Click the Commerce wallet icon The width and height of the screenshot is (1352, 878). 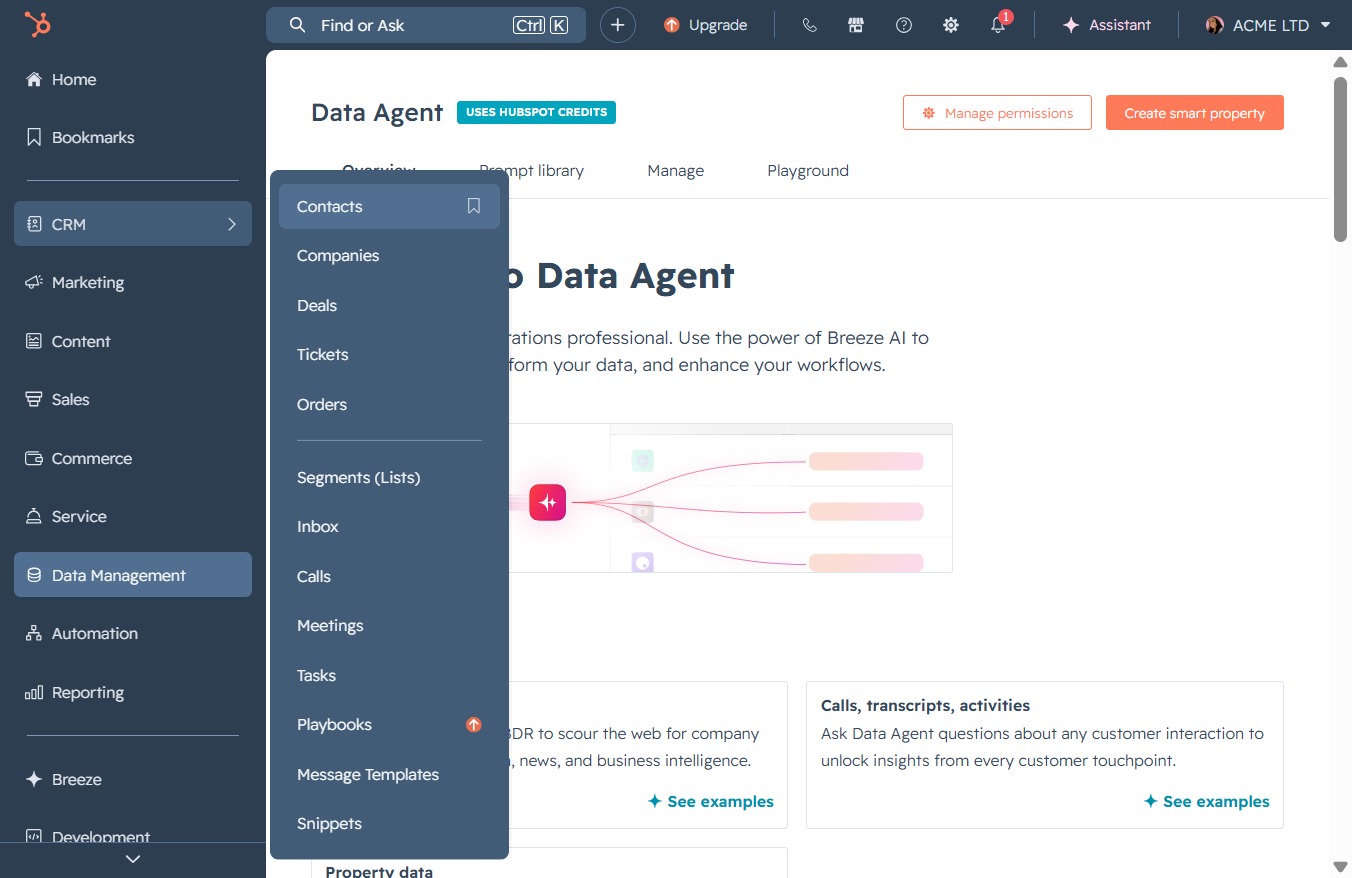34,458
